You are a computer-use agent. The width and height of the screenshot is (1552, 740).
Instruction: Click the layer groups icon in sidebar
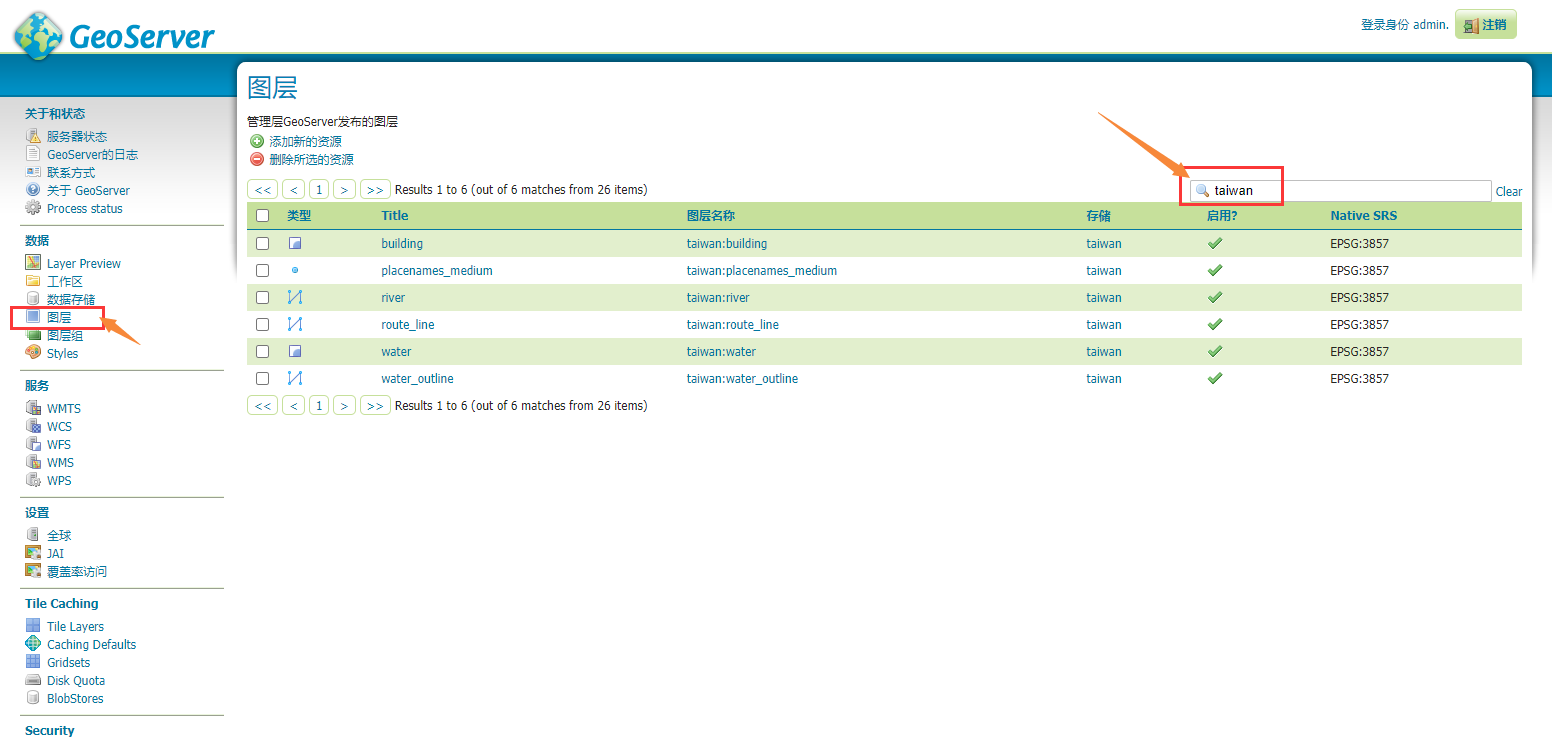33,335
